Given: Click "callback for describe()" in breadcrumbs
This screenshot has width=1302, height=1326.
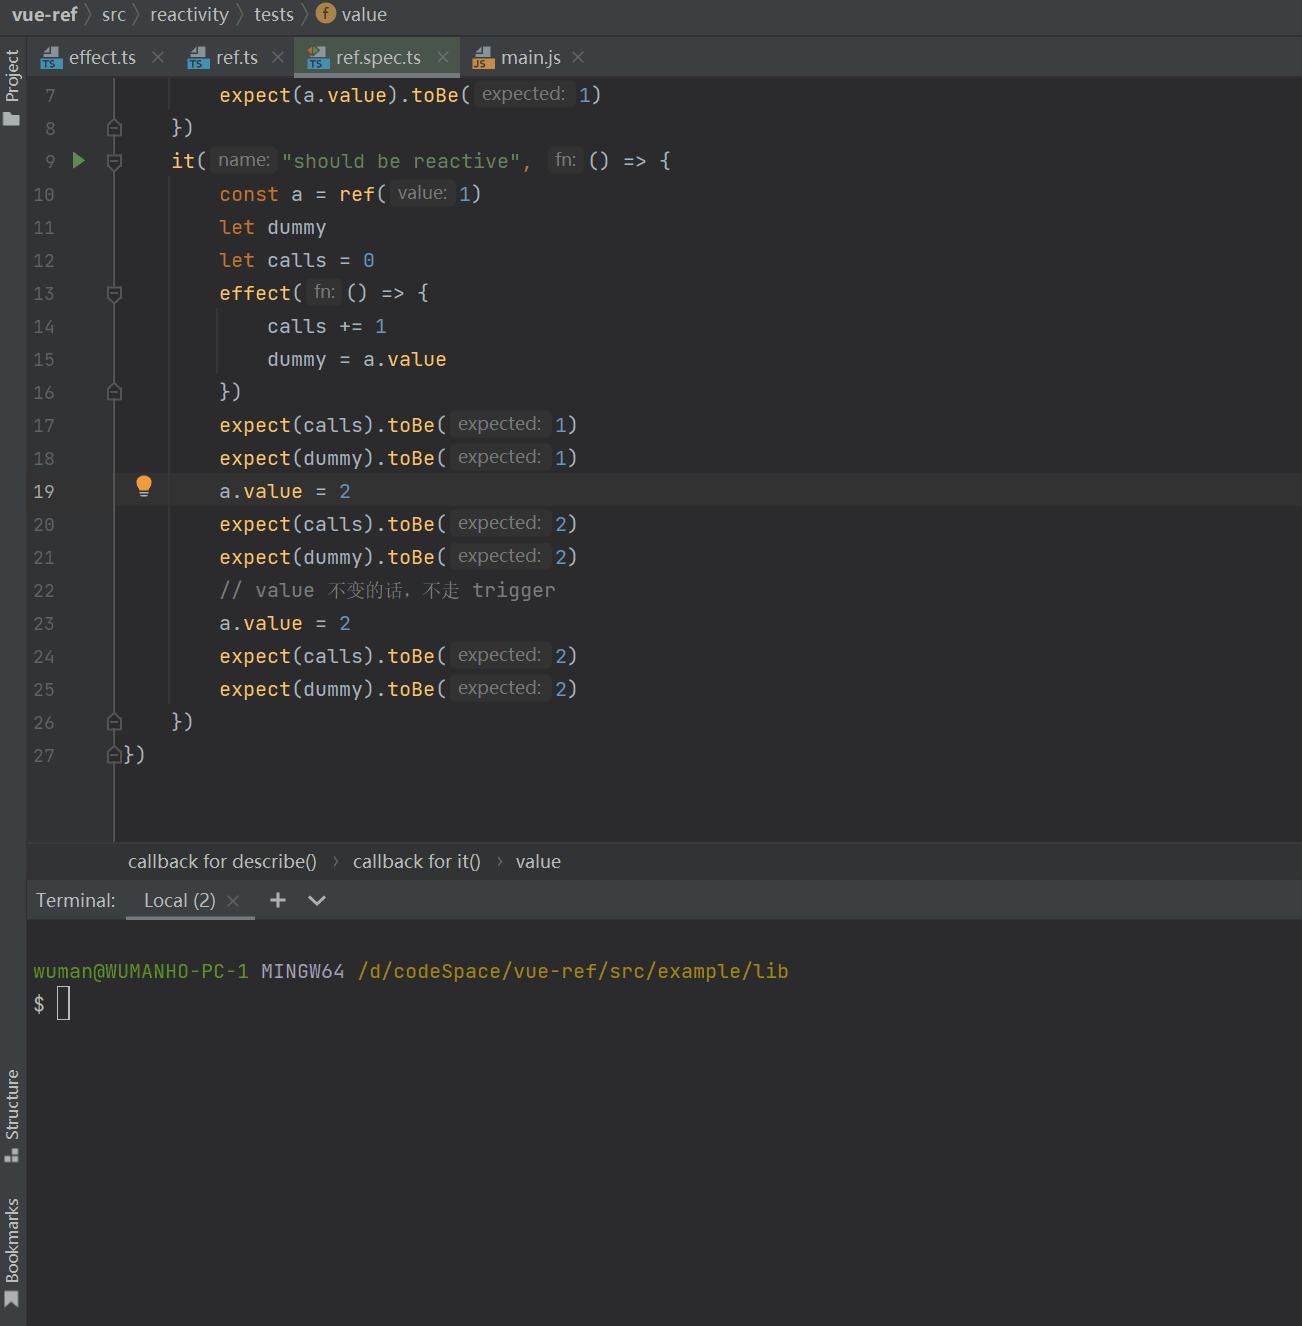Looking at the screenshot, I should [x=222, y=862].
